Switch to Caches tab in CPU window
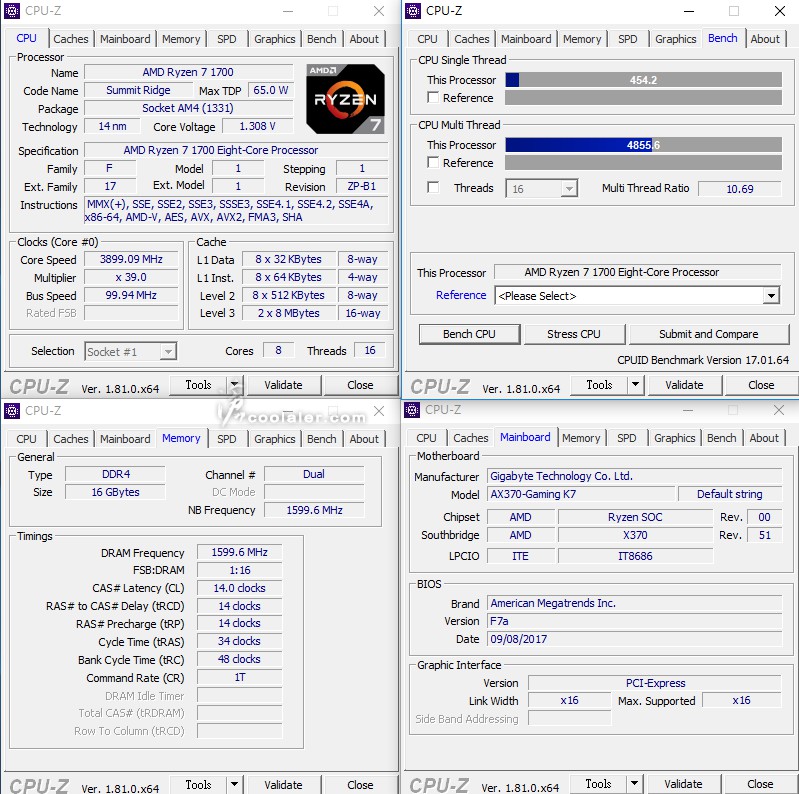The height and width of the screenshot is (794, 799). 71,39
